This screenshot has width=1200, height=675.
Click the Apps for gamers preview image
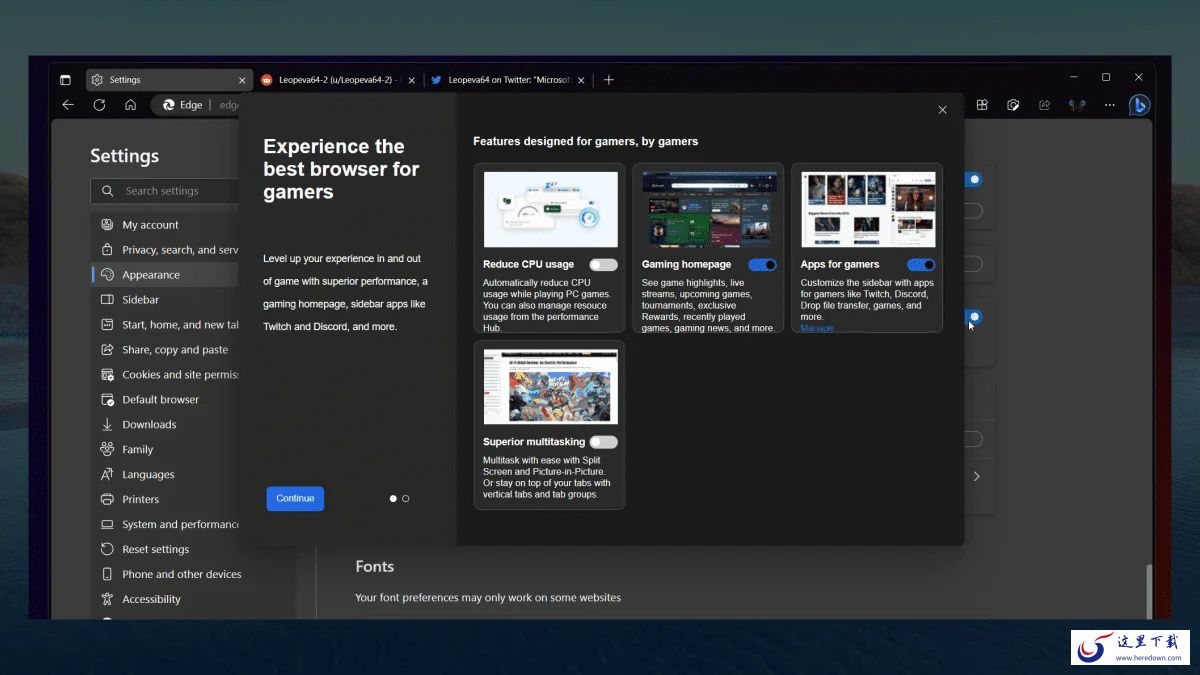tap(868, 209)
